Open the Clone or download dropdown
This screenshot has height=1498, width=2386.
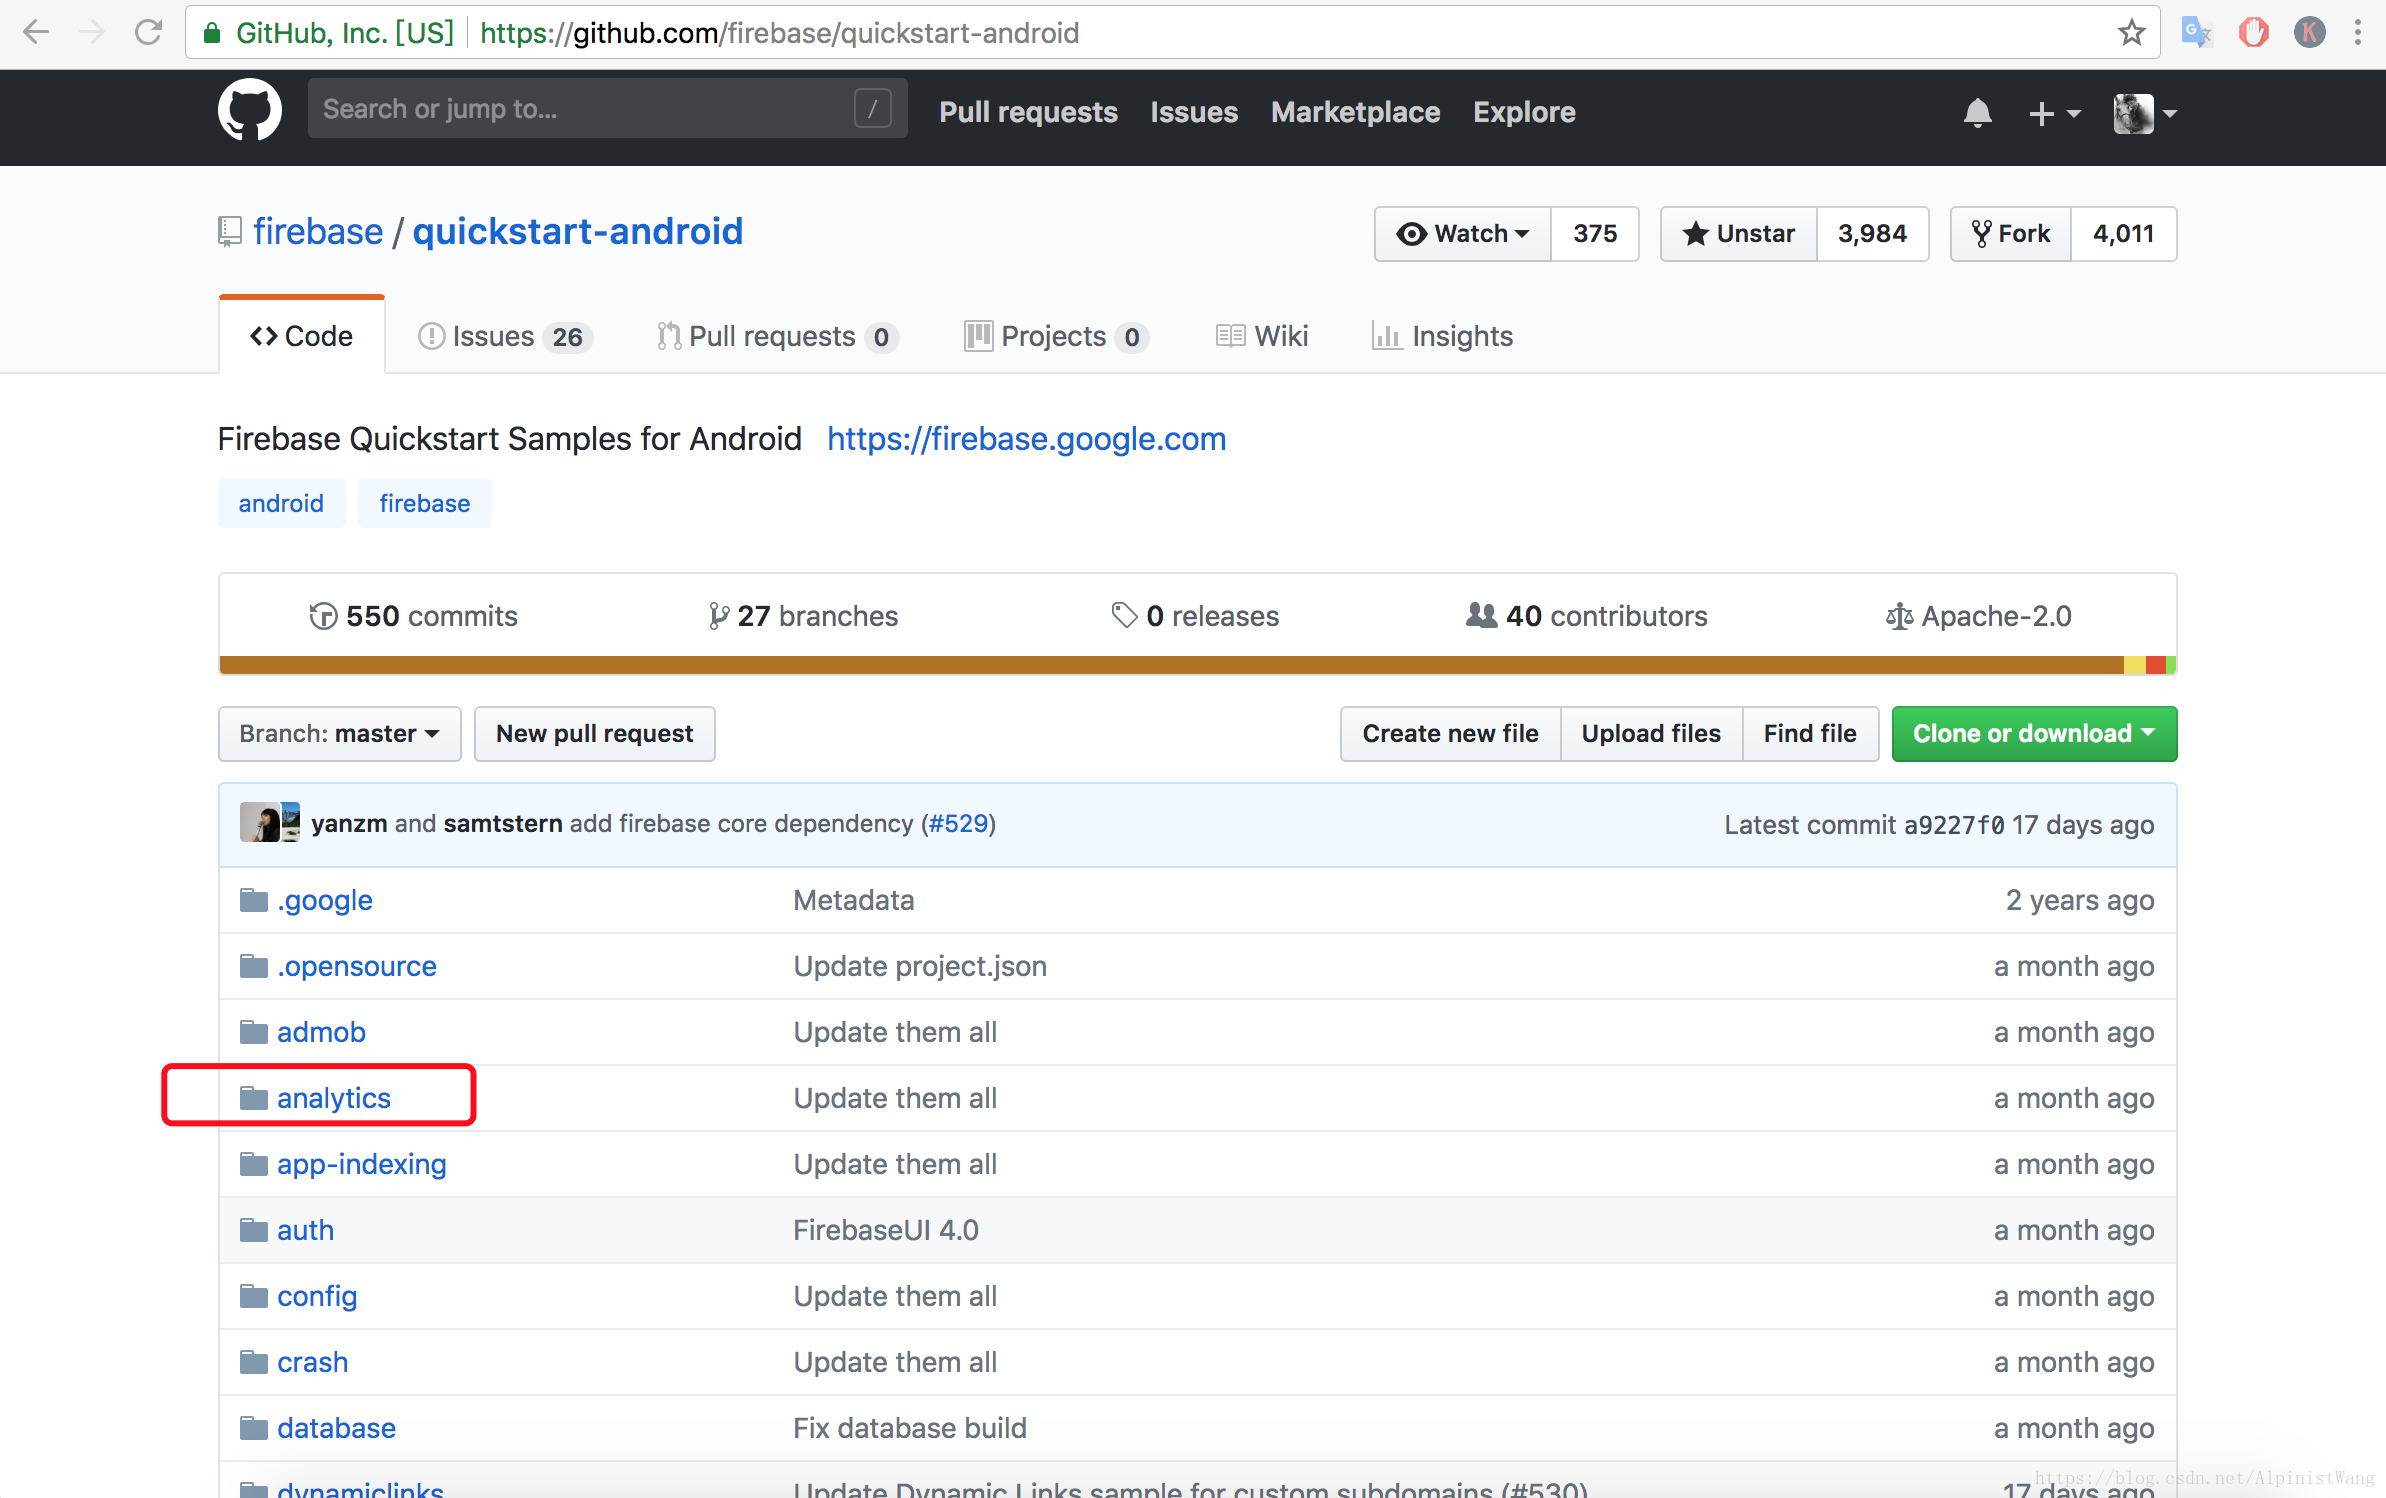coord(2033,733)
